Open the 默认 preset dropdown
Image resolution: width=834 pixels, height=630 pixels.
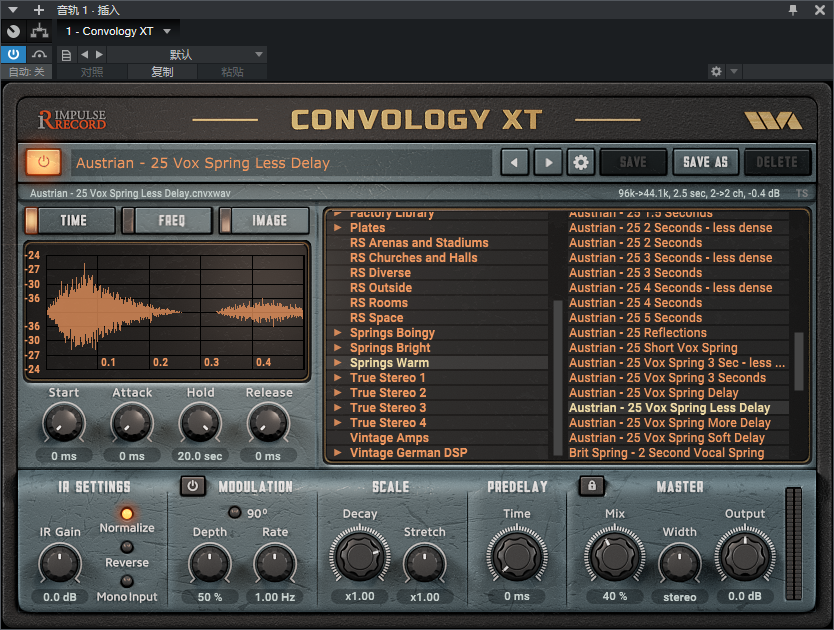(187, 54)
